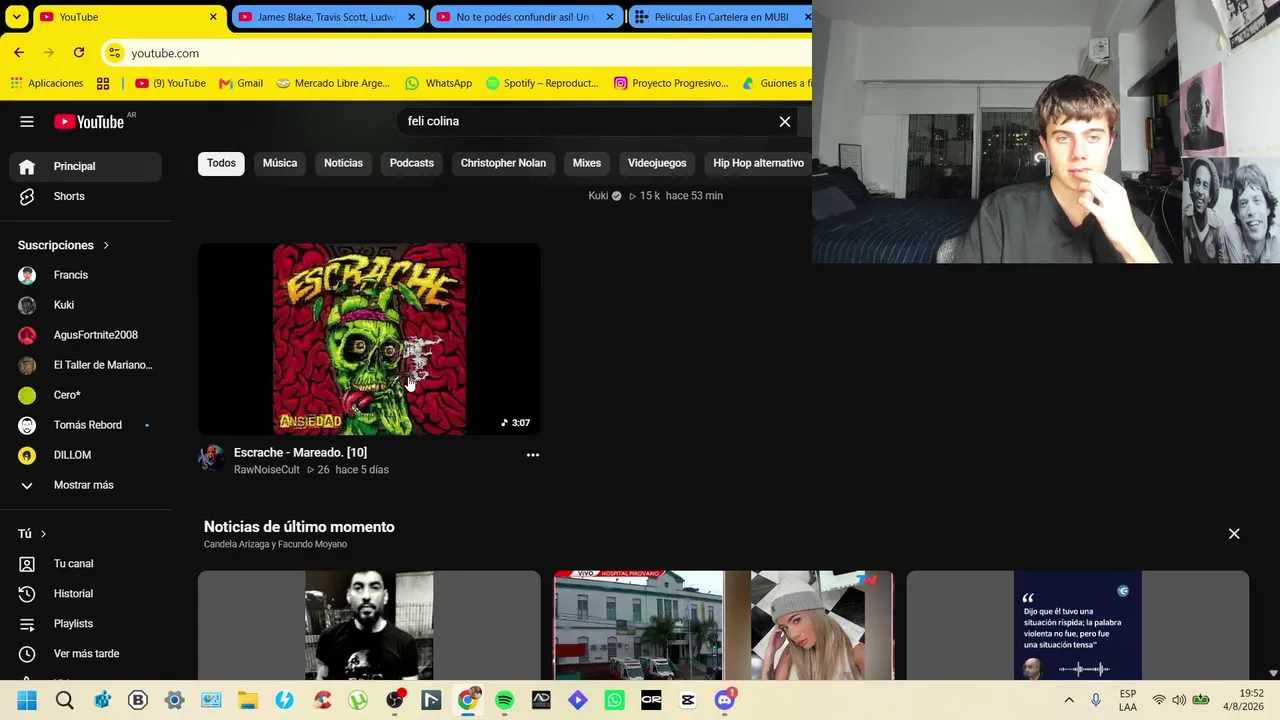Open CapCut from the taskbar
The image size is (1280, 720).
tap(688, 701)
